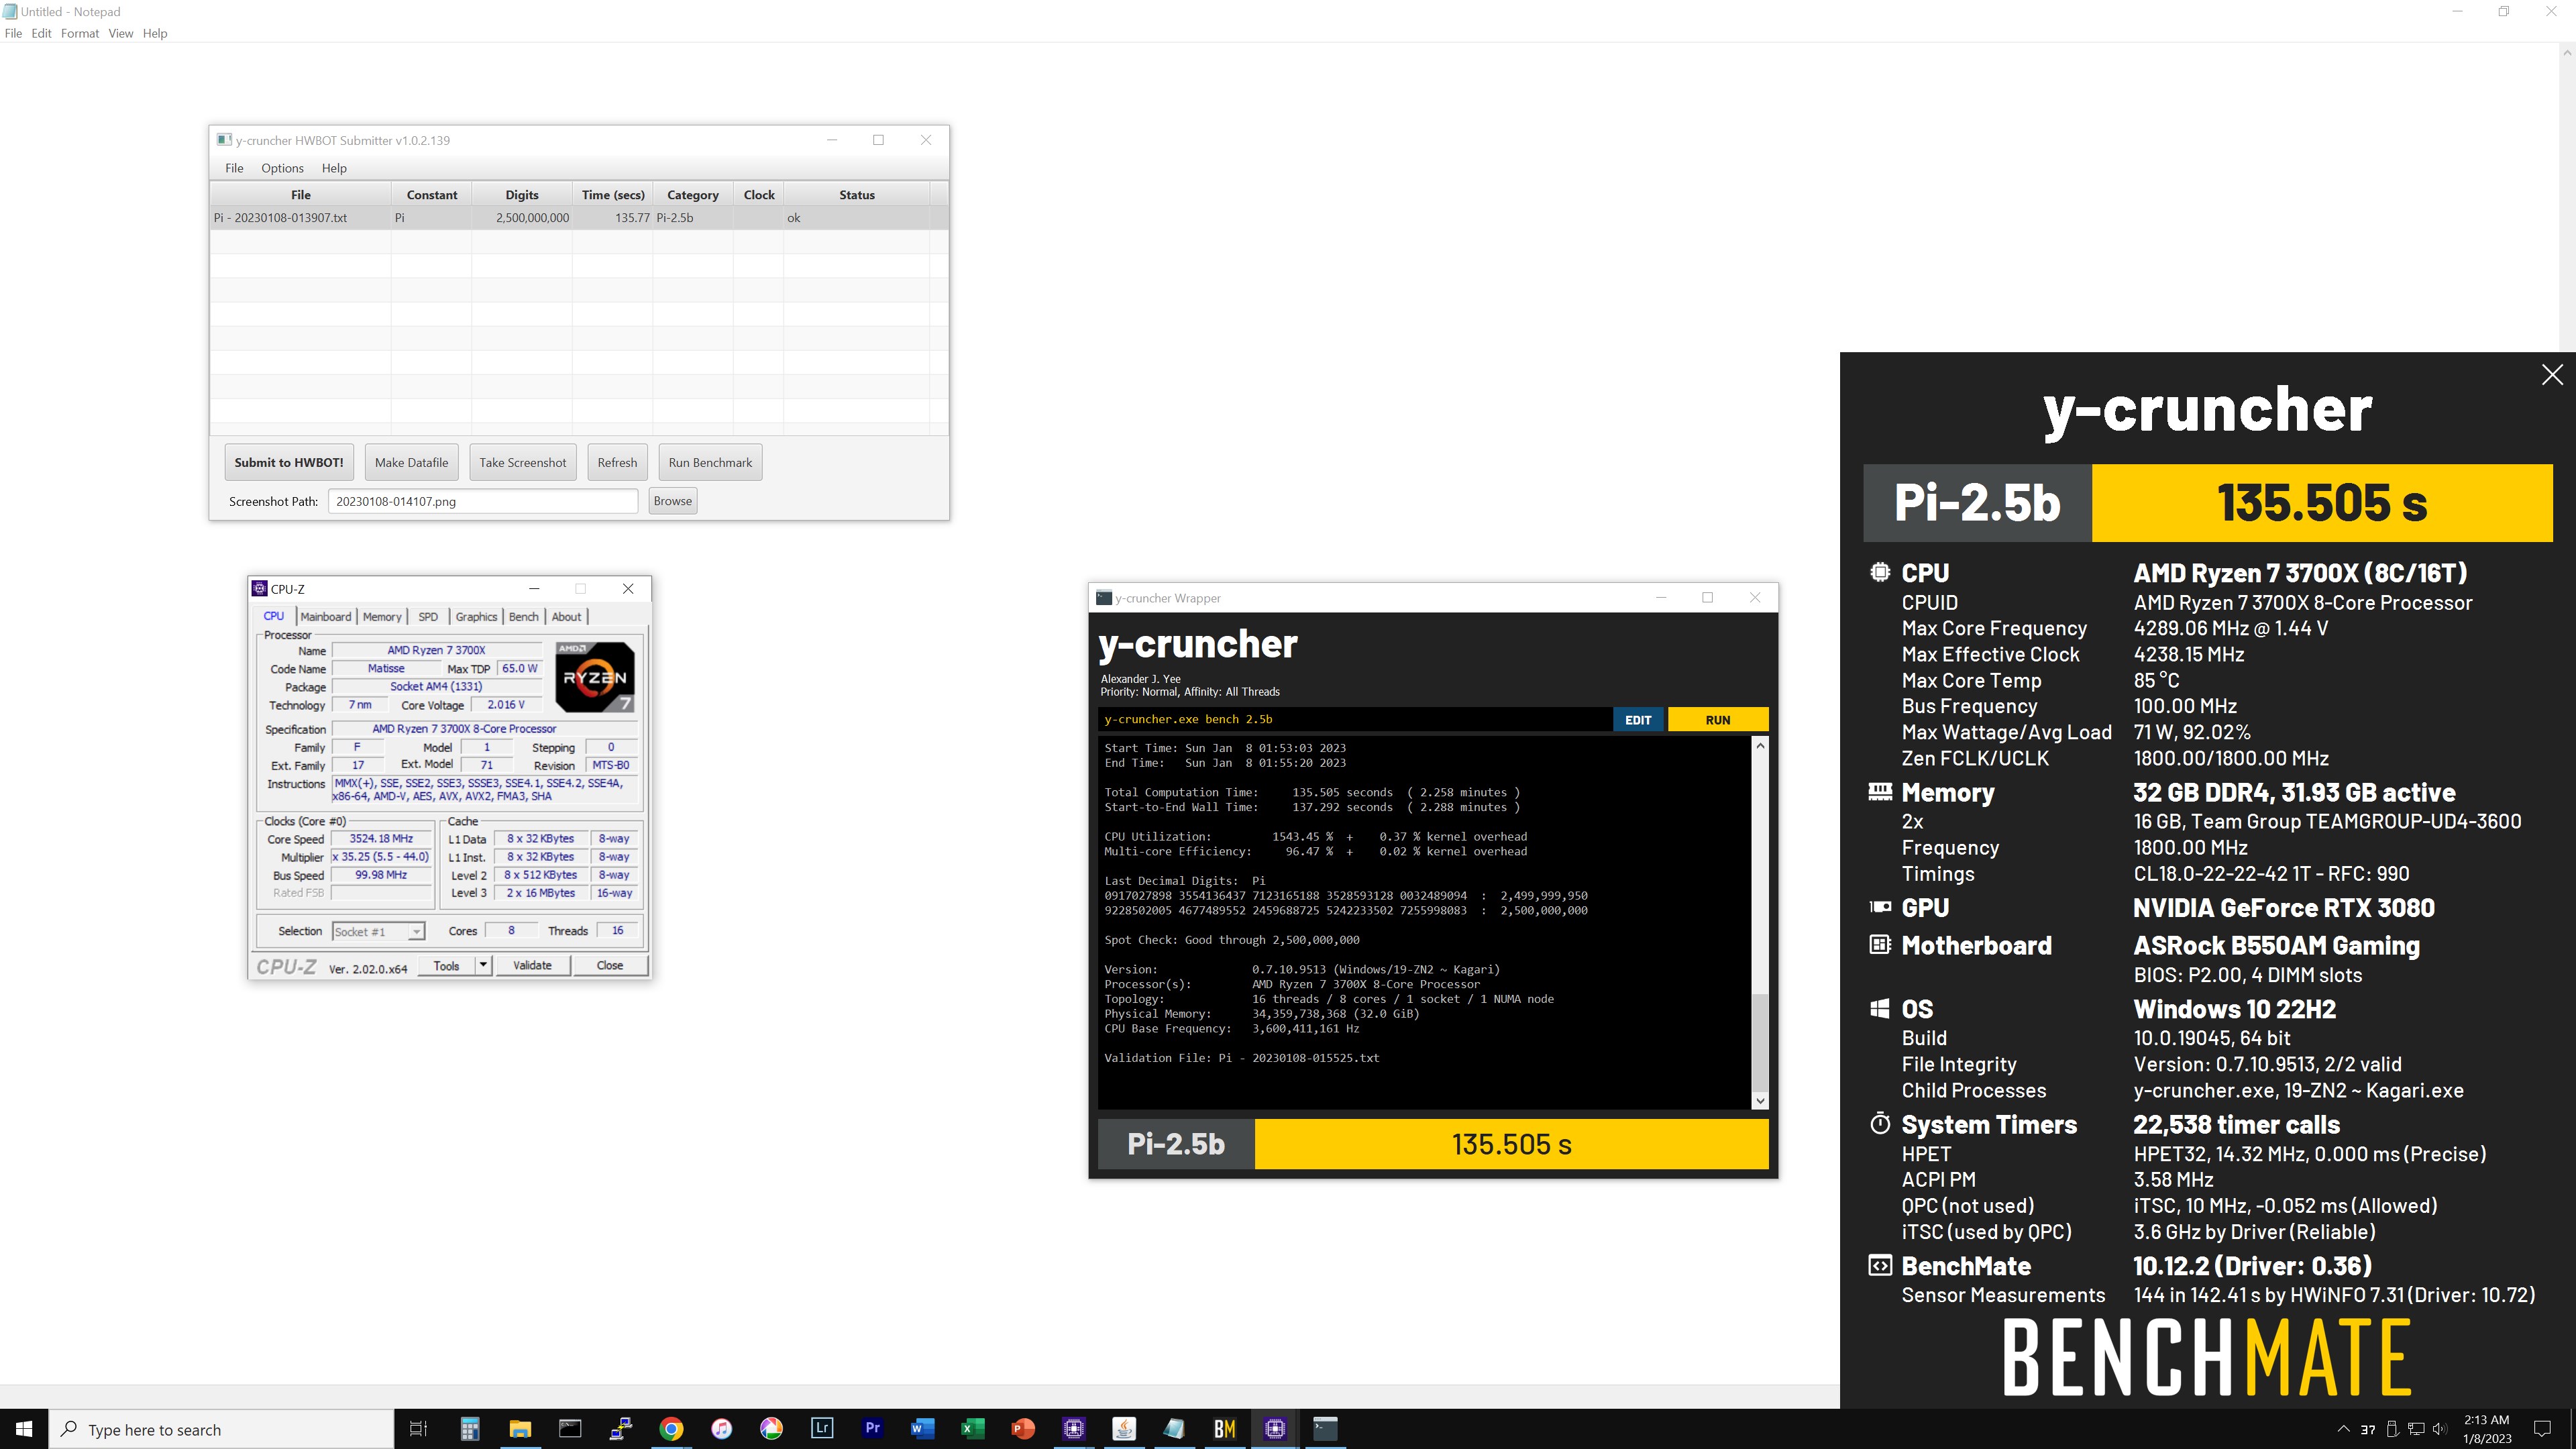Viewport: 2576px width, 1449px height.
Task: Switch to Notepad from the taskbar
Action: (x=1174, y=1428)
